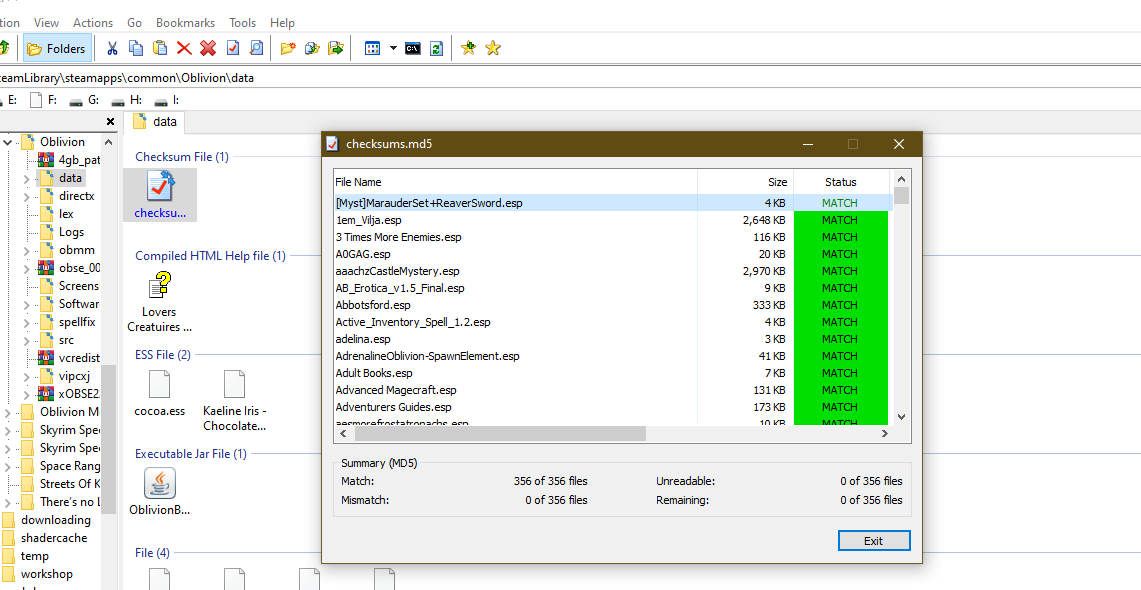Viewport: 1141px width, 590px height.
Task: Click the checksum list scroll-down arrow
Action: click(x=902, y=417)
